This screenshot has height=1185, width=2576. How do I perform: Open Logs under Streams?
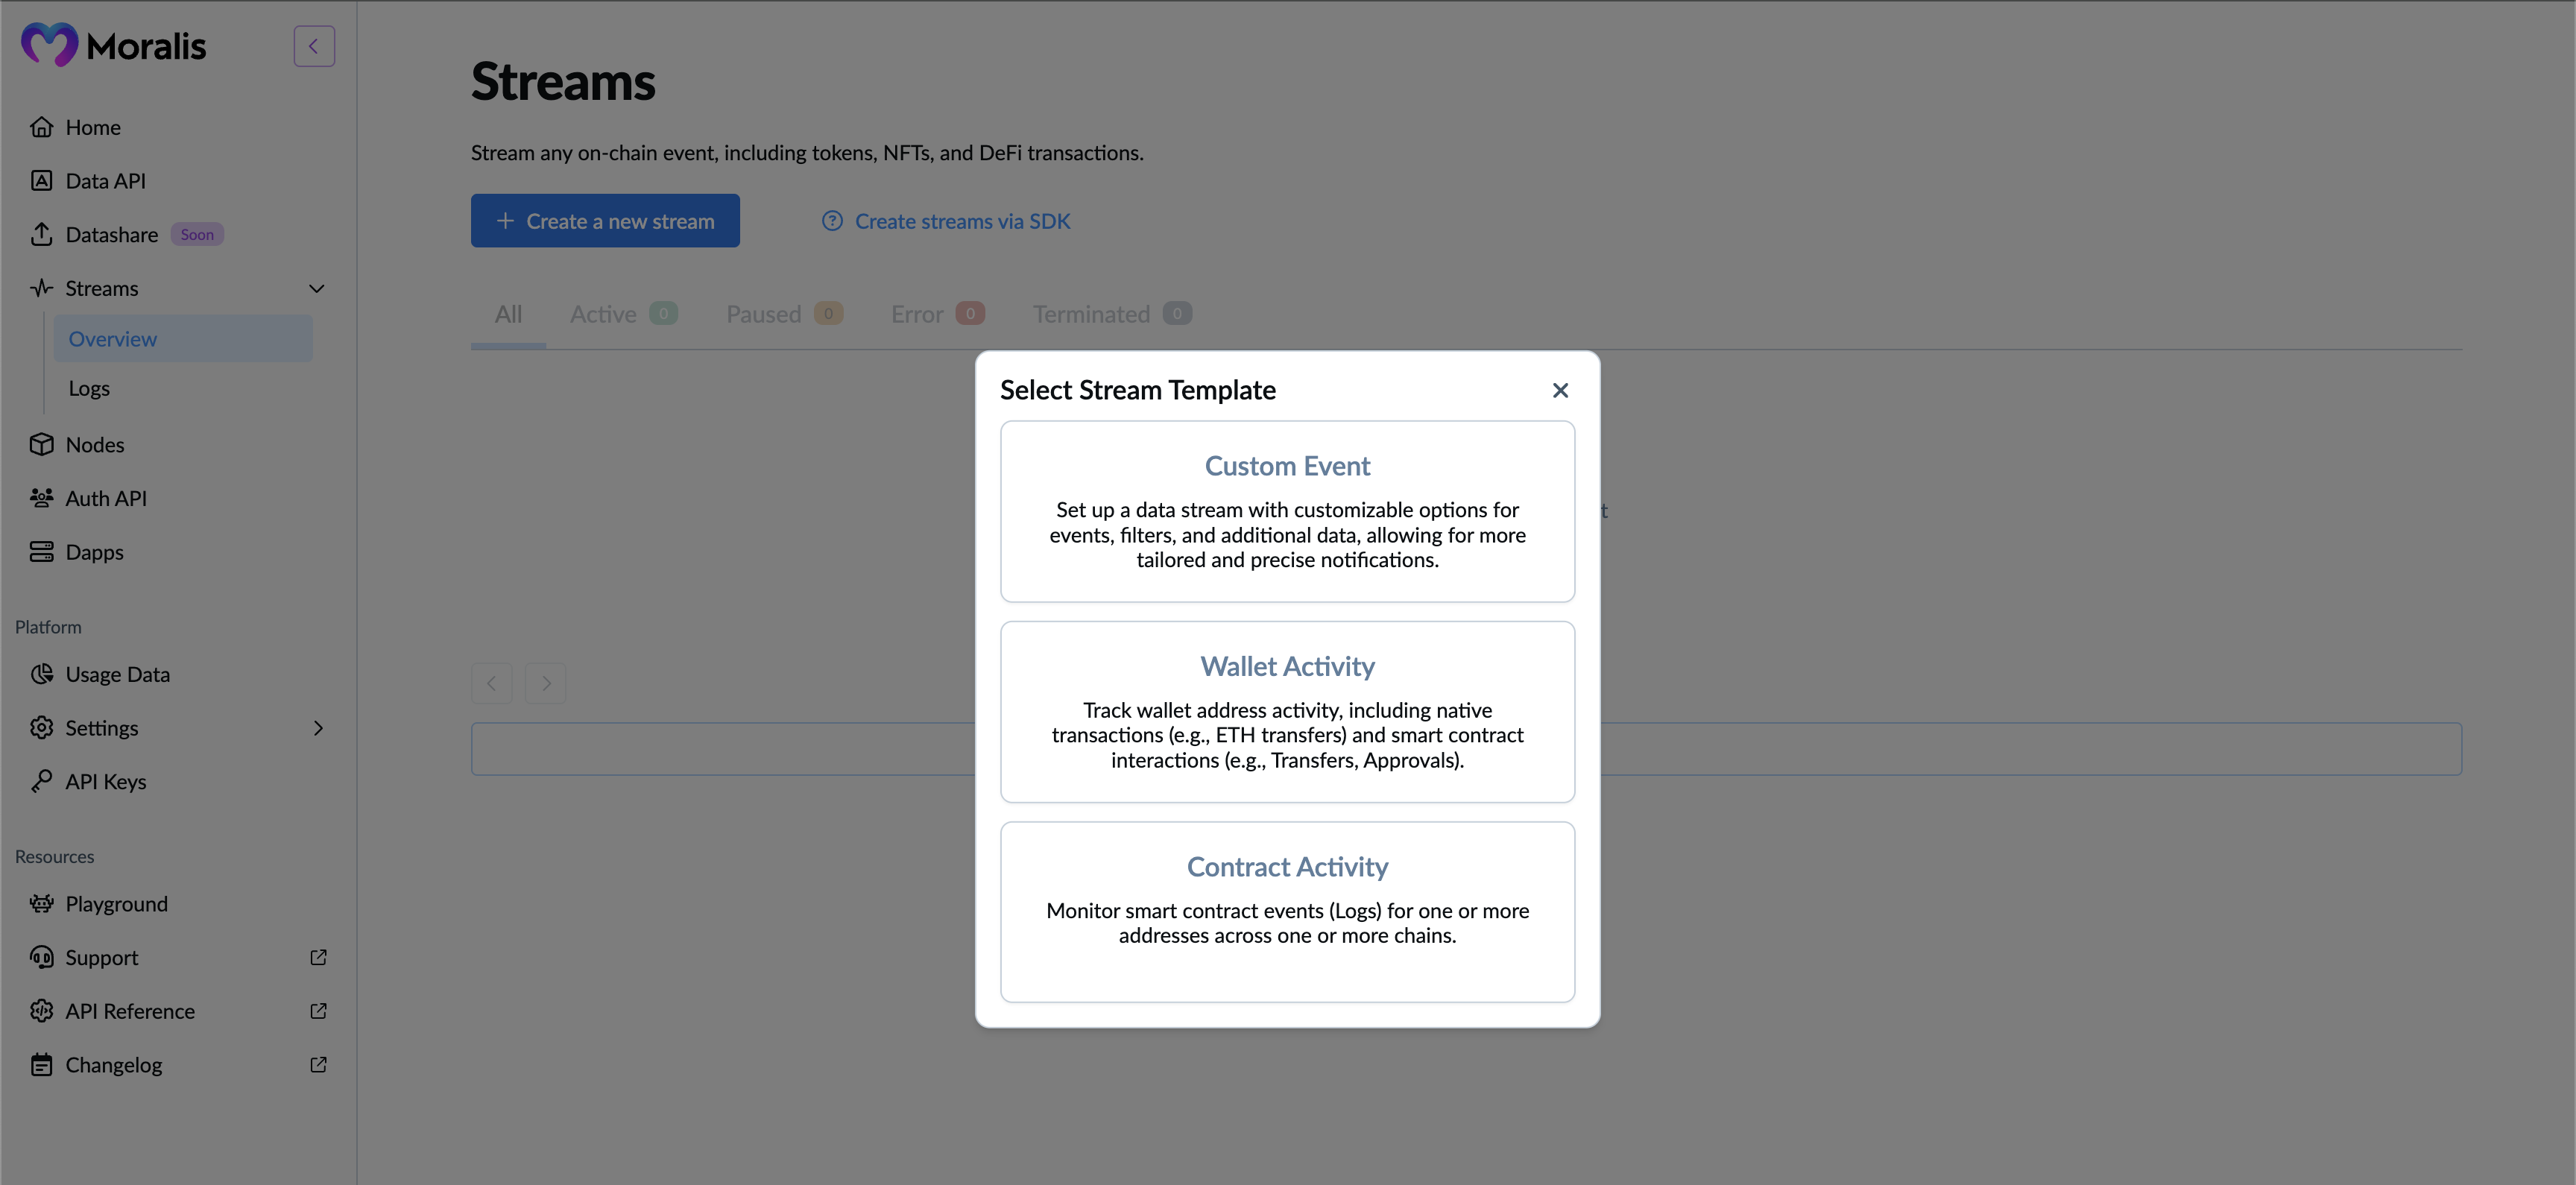tap(89, 388)
